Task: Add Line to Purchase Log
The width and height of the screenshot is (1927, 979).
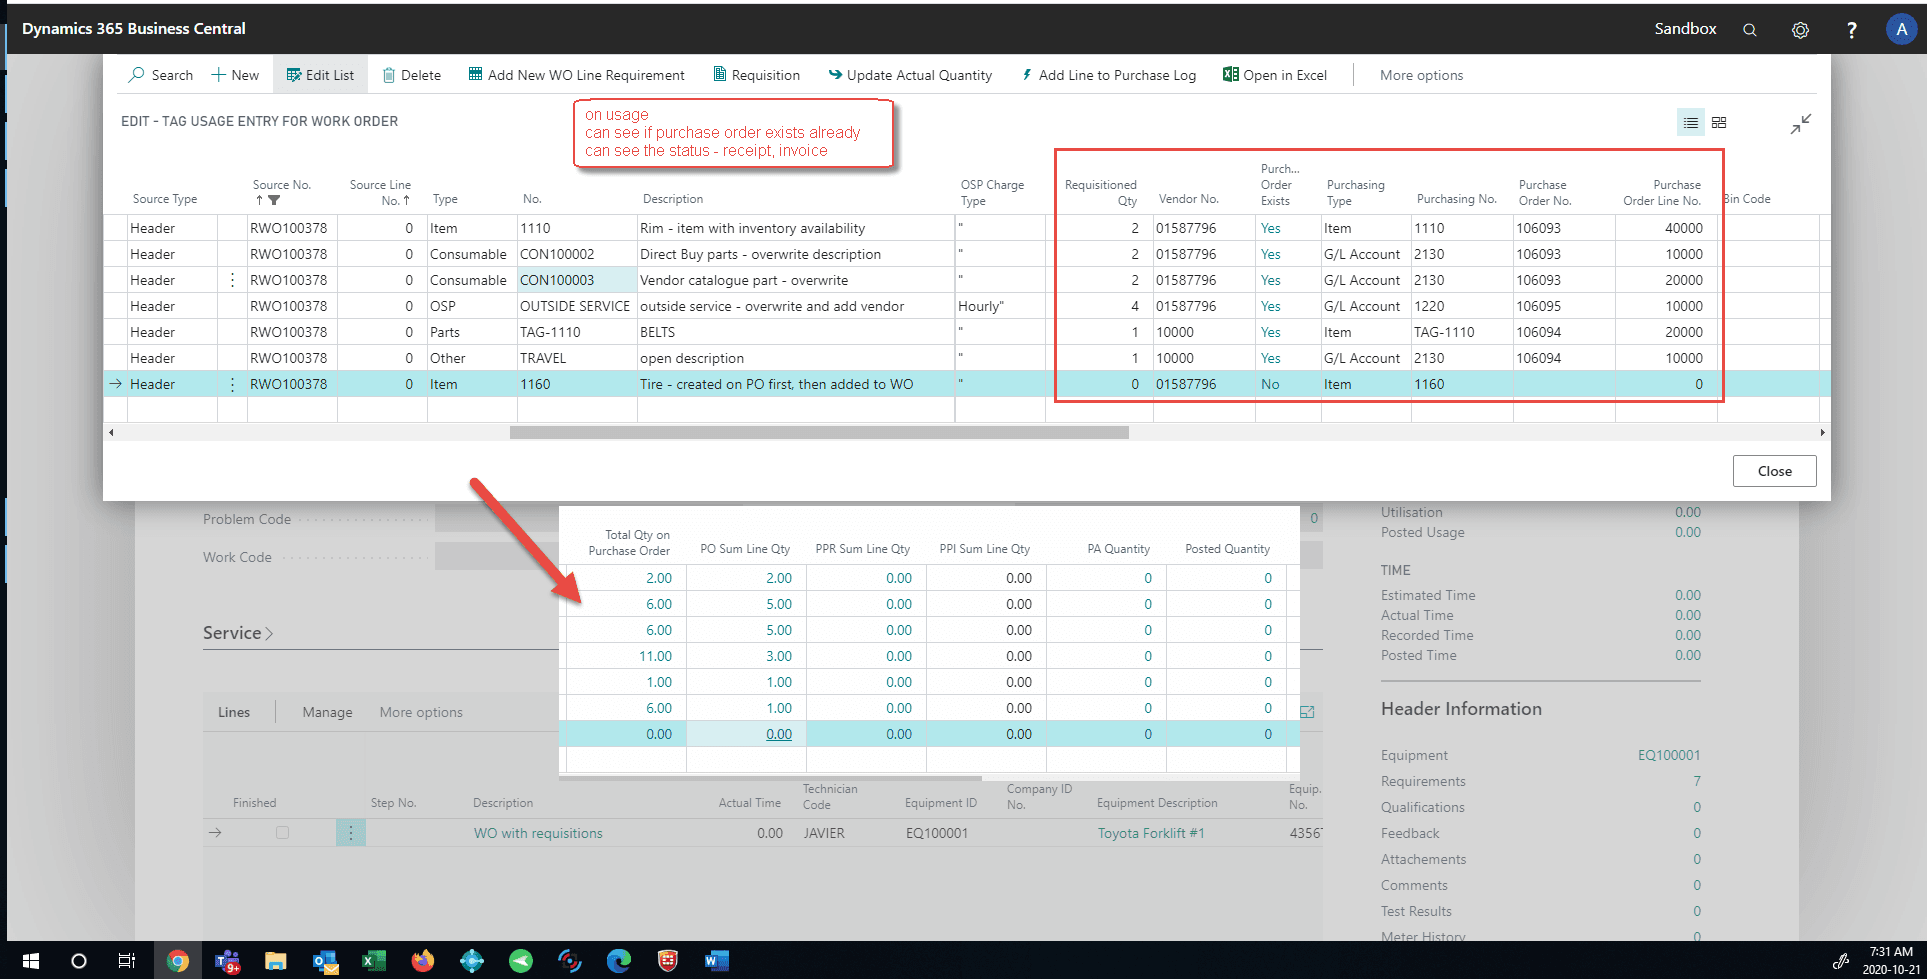Action: point(1108,75)
